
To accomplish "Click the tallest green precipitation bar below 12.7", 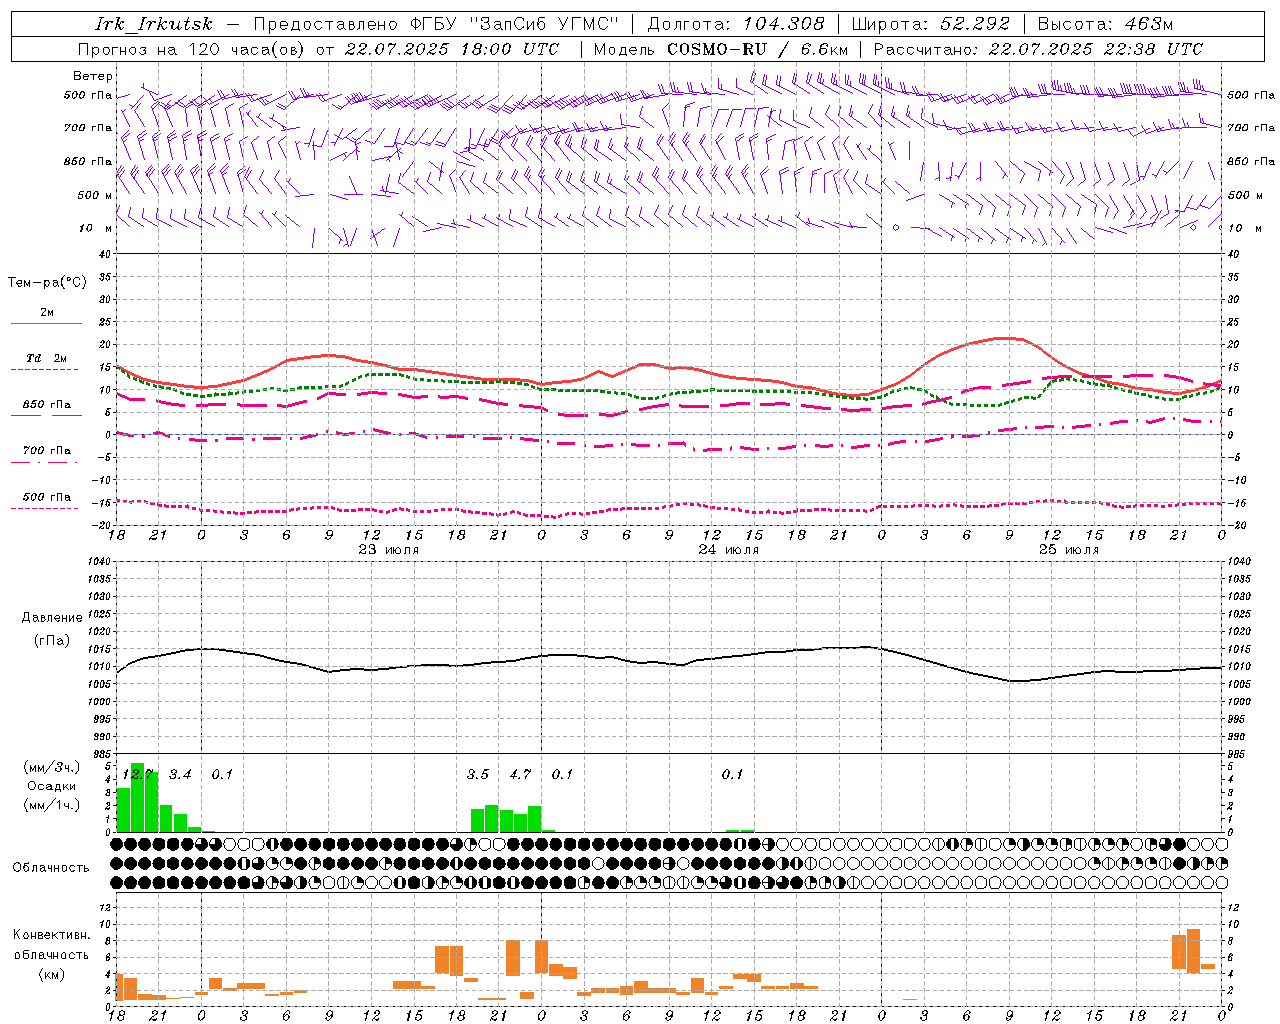I will coord(138,797).
